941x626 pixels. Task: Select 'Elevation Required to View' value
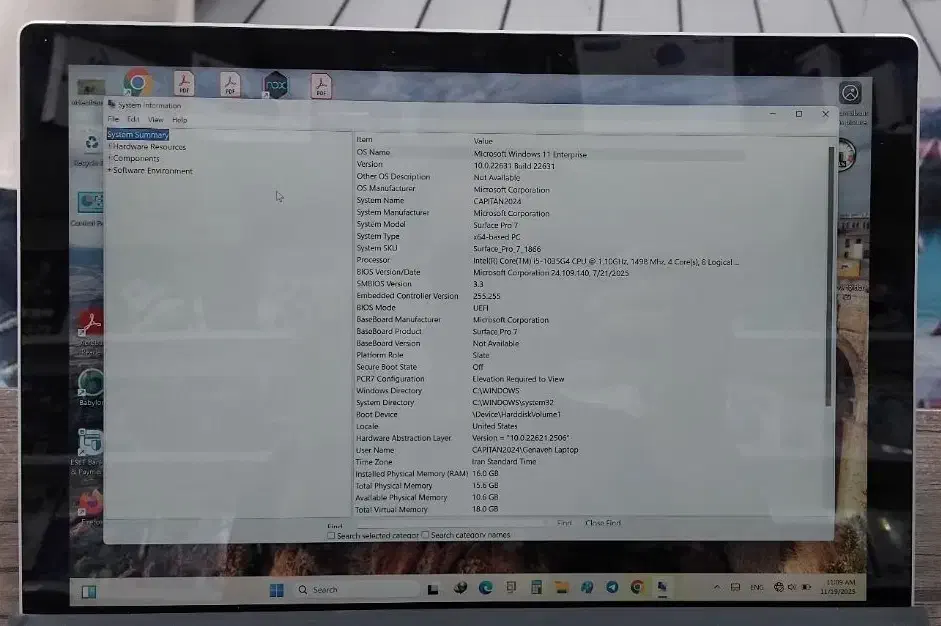(x=518, y=379)
